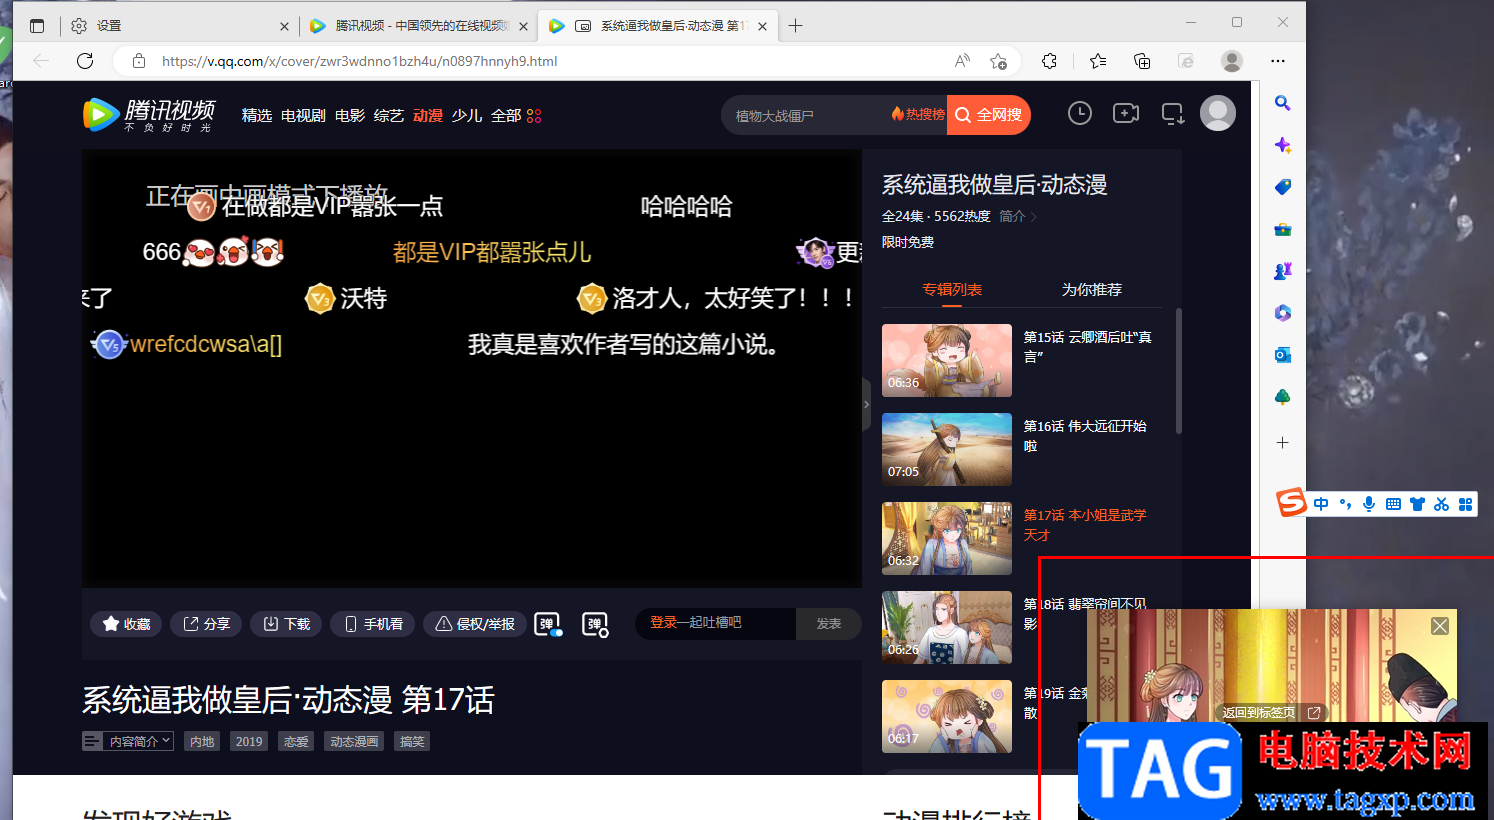The image size is (1494, 820).
Task: Open the 少儿 navigation item
Action: 467,116
